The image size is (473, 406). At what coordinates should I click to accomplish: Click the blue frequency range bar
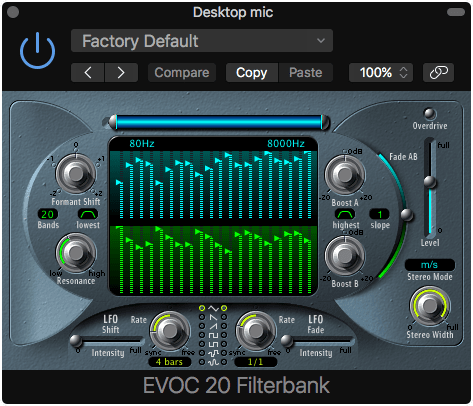(x=219, y=122)
